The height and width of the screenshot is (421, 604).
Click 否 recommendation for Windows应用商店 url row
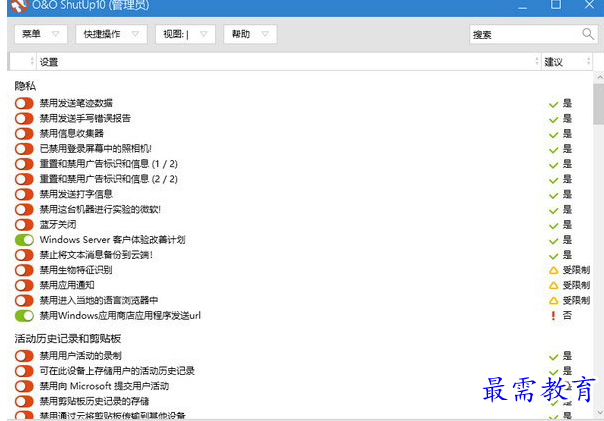(x=567, y=315)
